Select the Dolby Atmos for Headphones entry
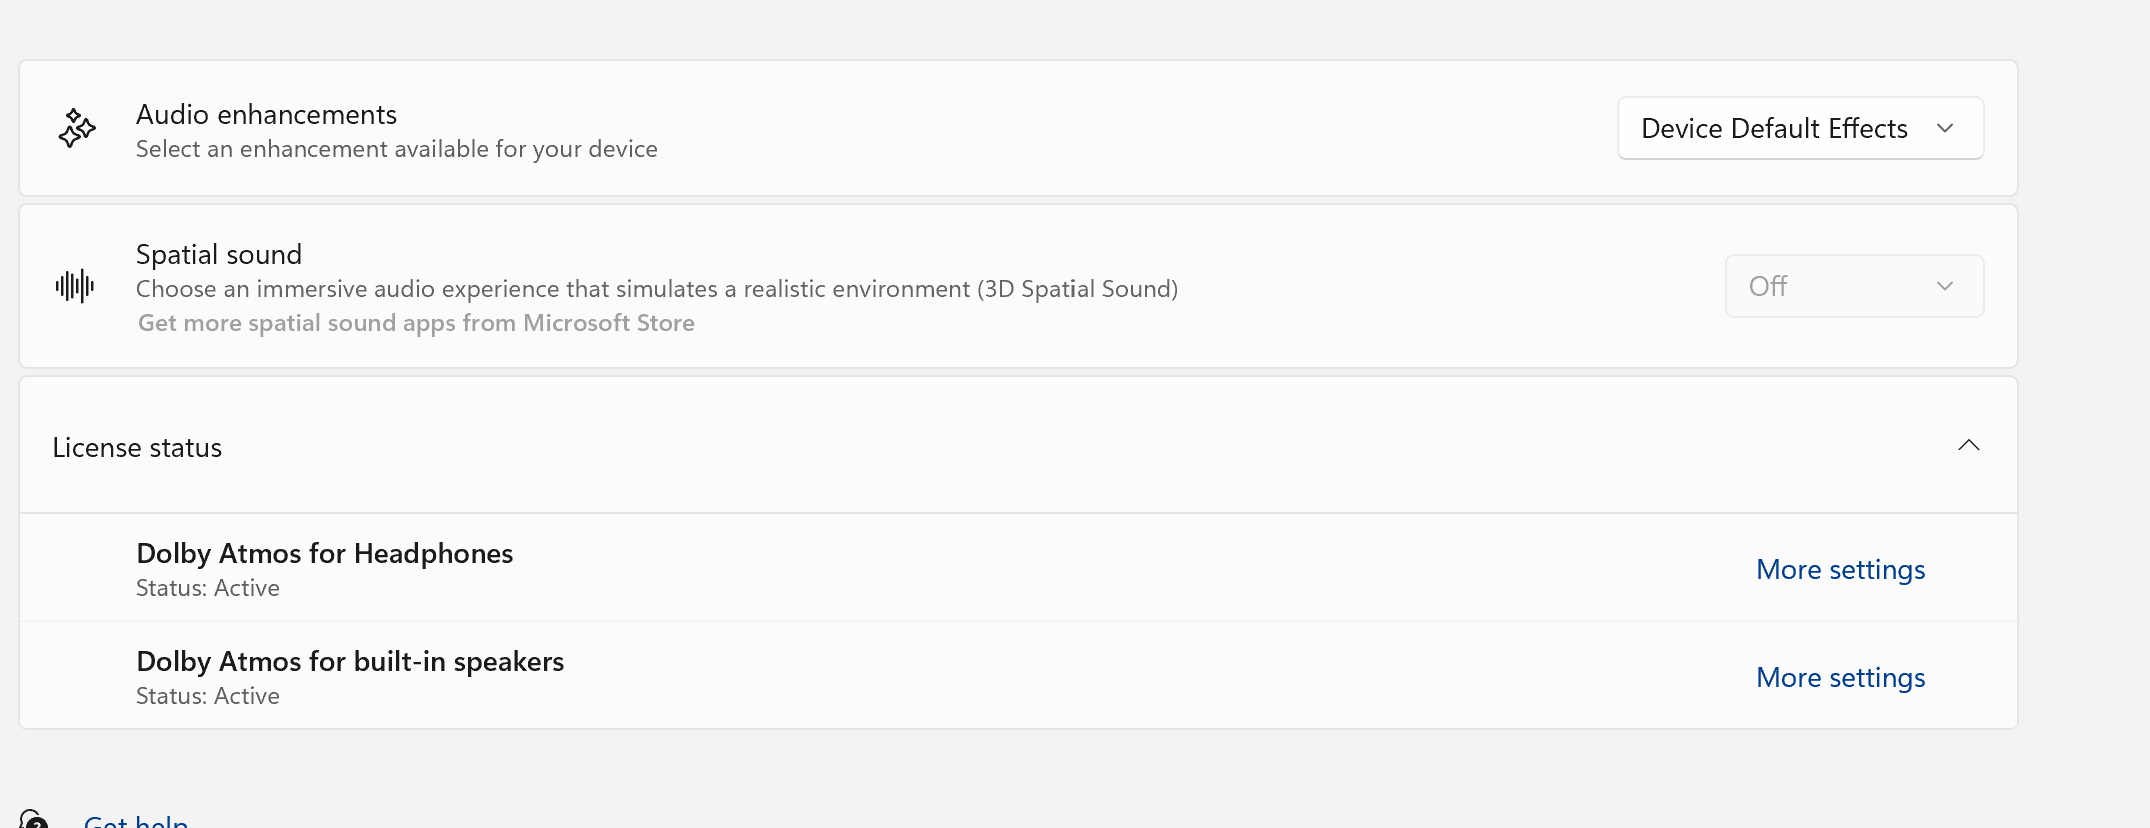 point(324,553)
